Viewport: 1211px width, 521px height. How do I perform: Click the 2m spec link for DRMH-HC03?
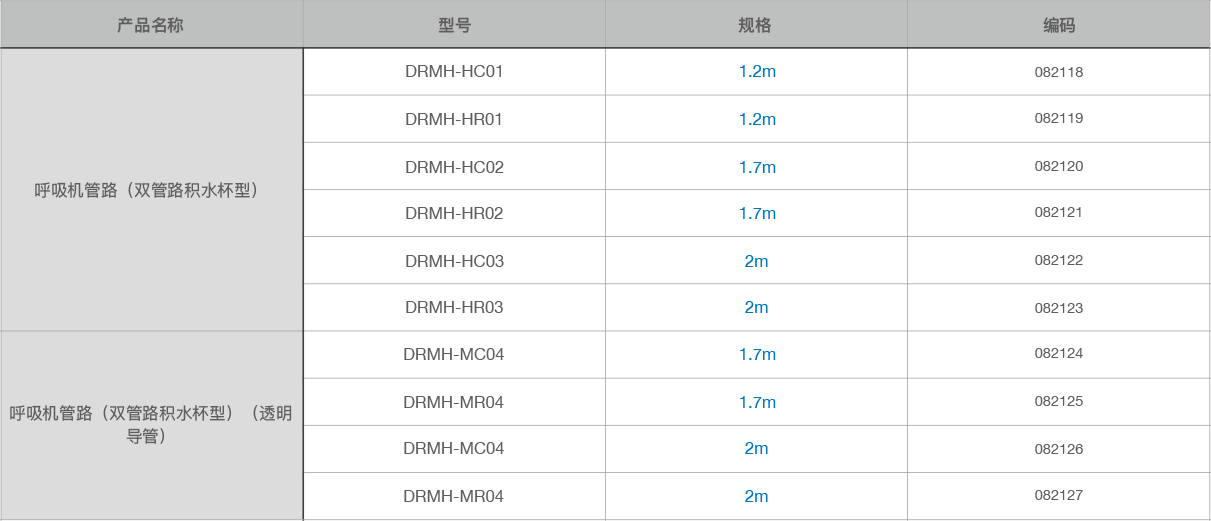point(756,261)
